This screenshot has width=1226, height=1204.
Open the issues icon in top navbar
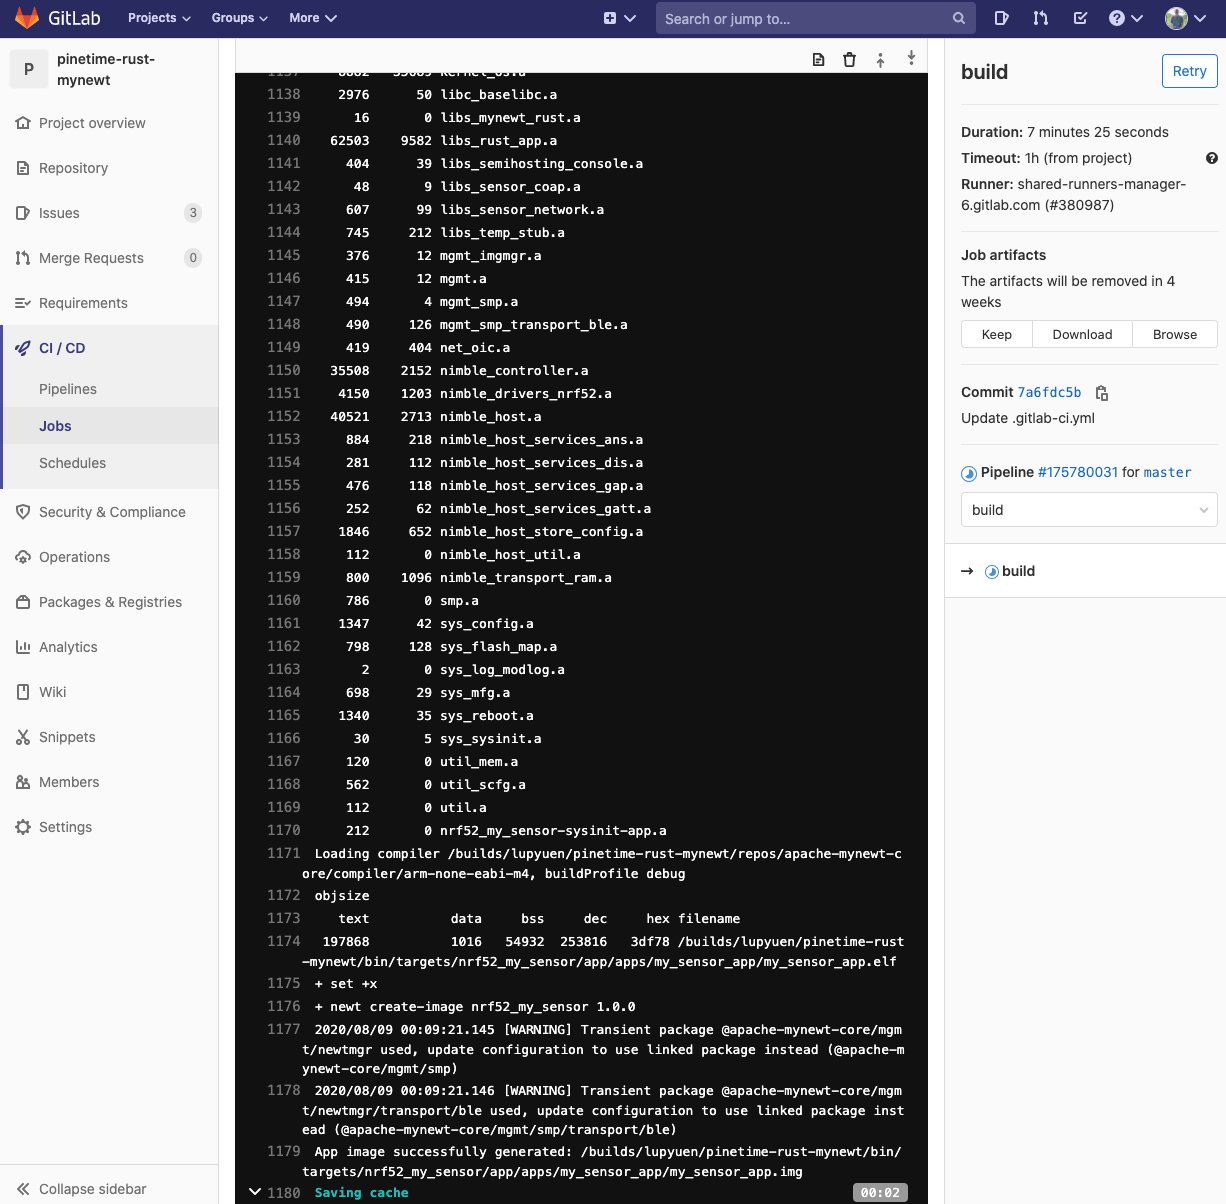(1002, 18)
